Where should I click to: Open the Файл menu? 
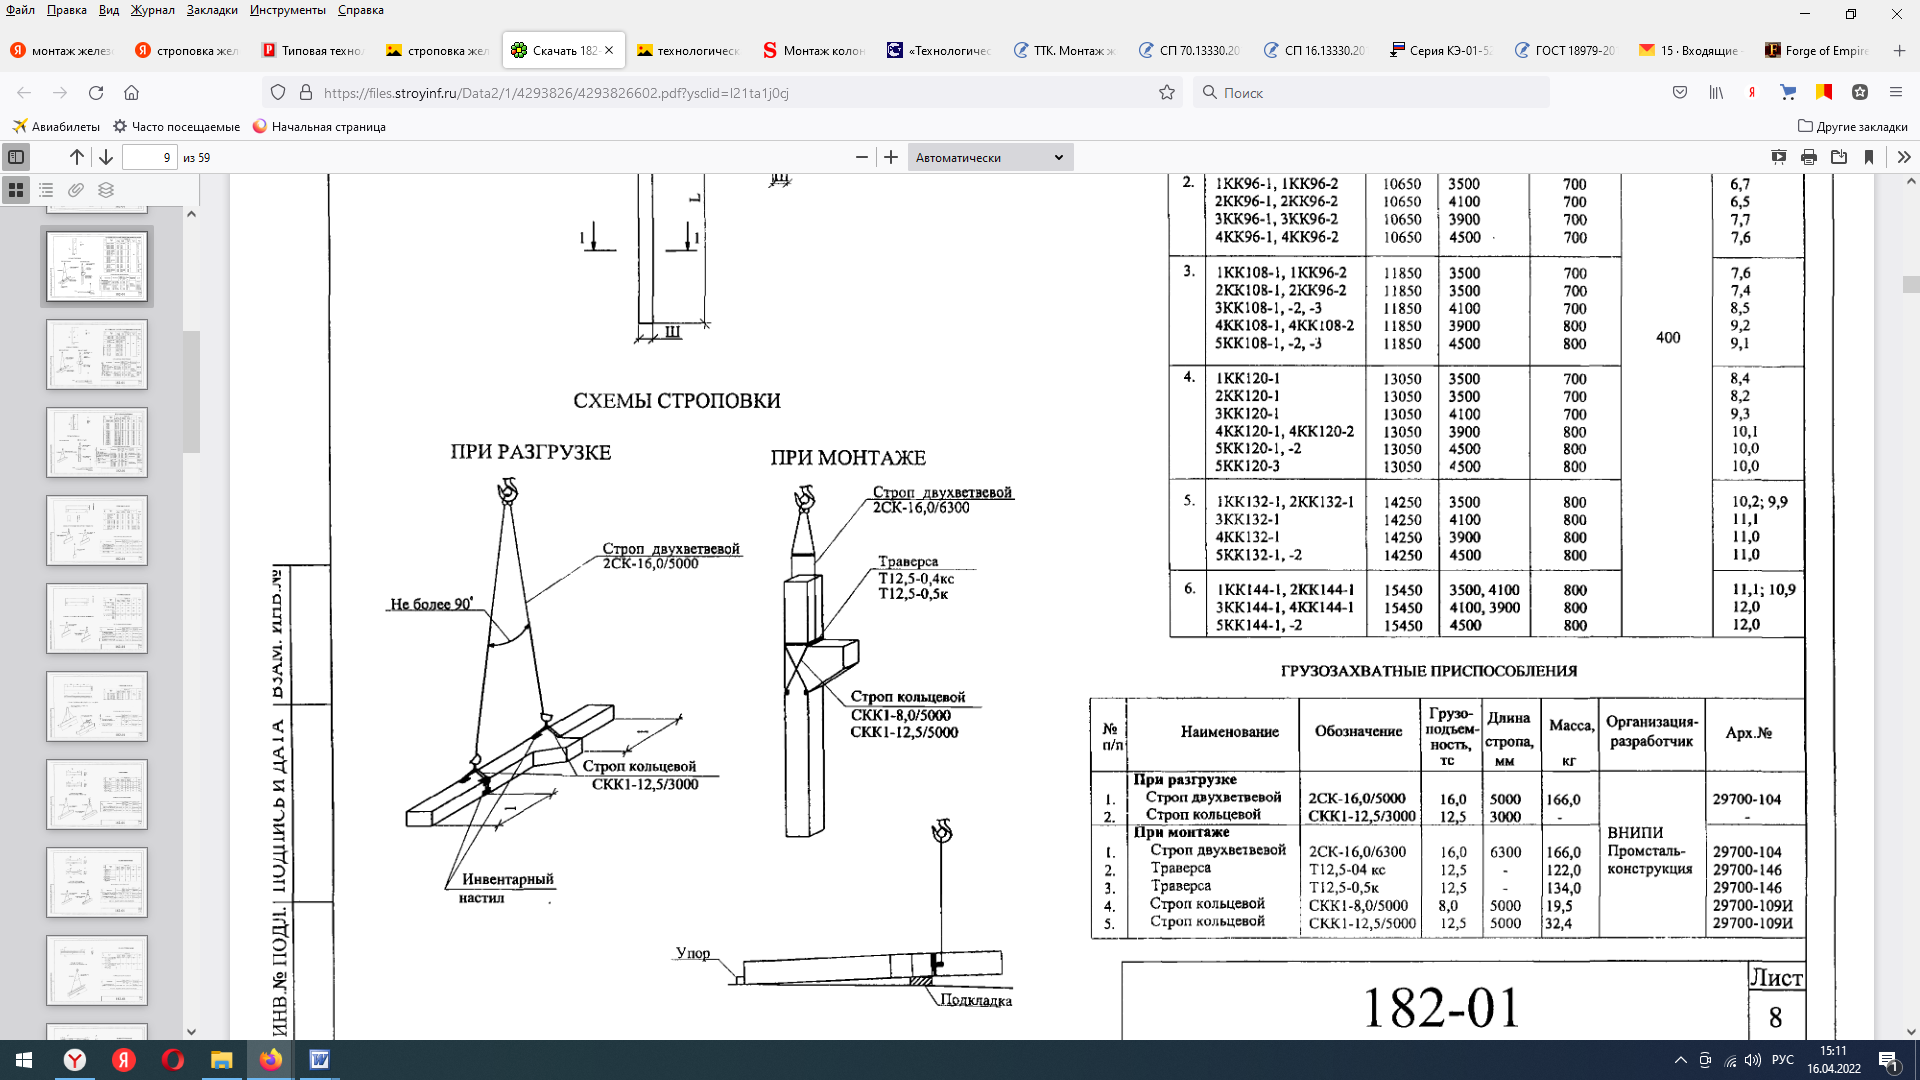[20, 10]
